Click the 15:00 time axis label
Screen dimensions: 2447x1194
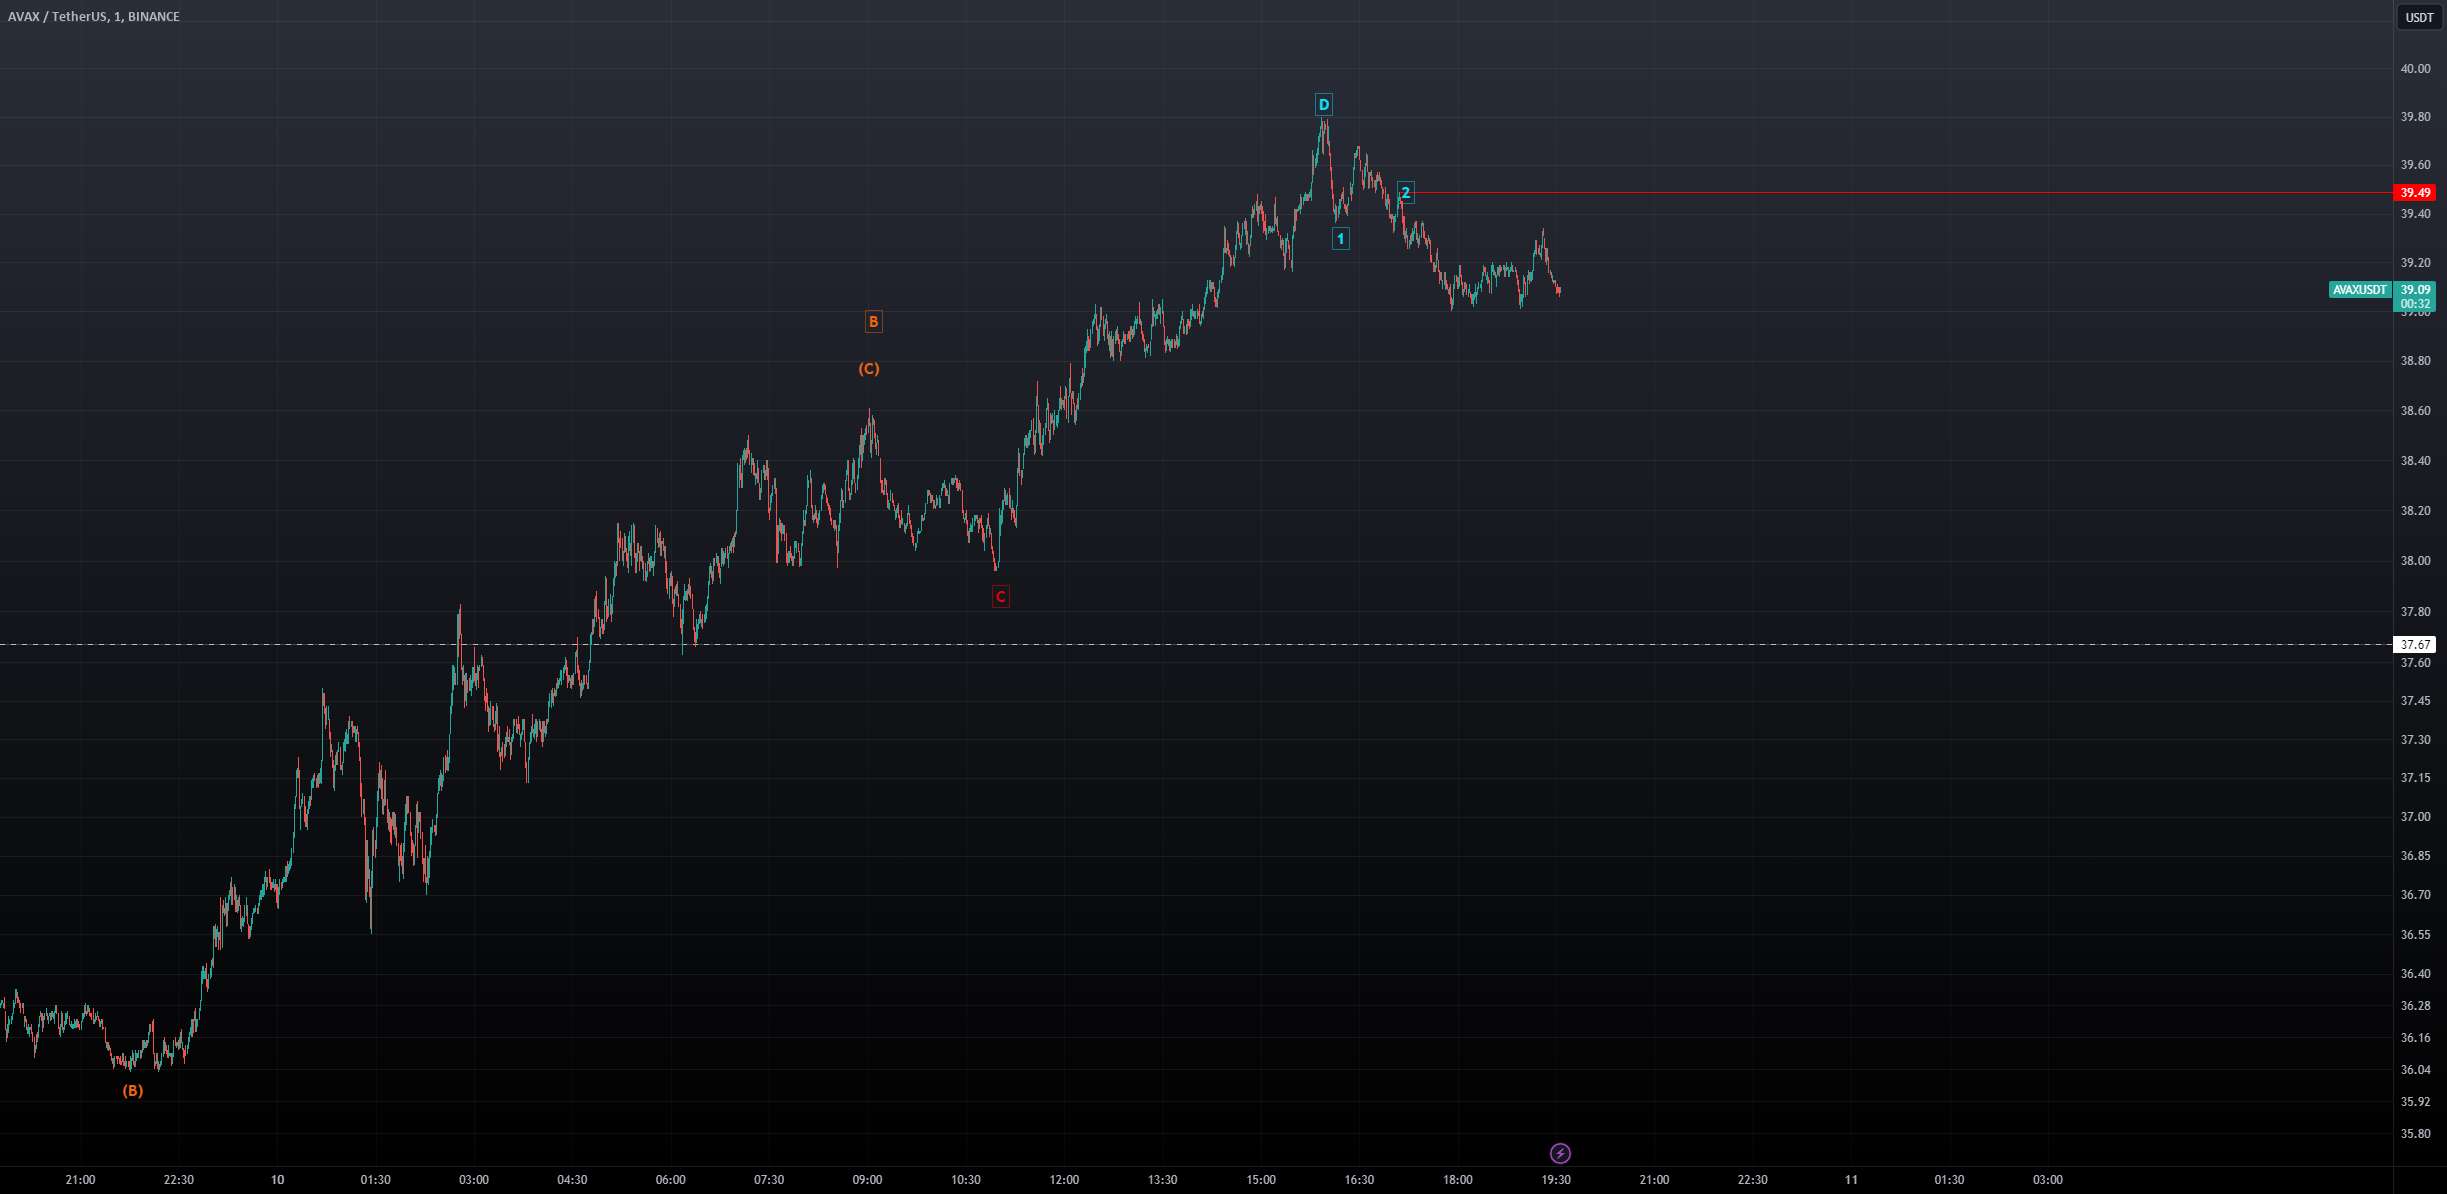(1261, 1180)
